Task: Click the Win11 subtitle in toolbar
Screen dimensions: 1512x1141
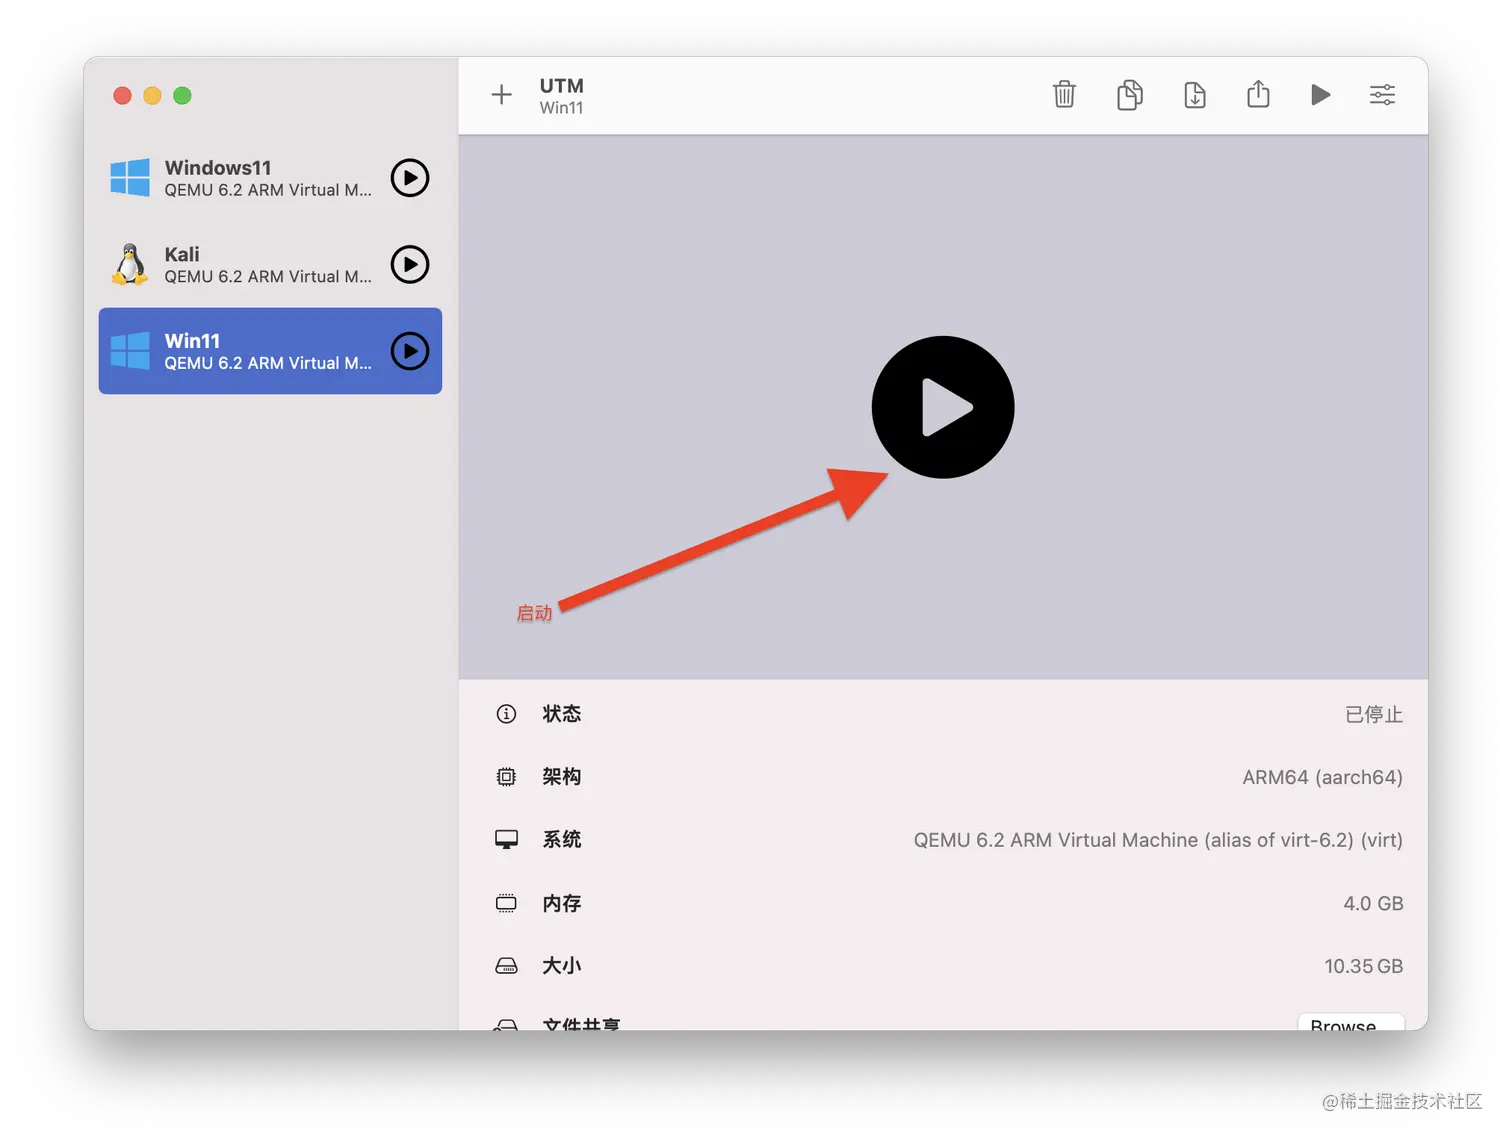Action: tap(562, 108)
